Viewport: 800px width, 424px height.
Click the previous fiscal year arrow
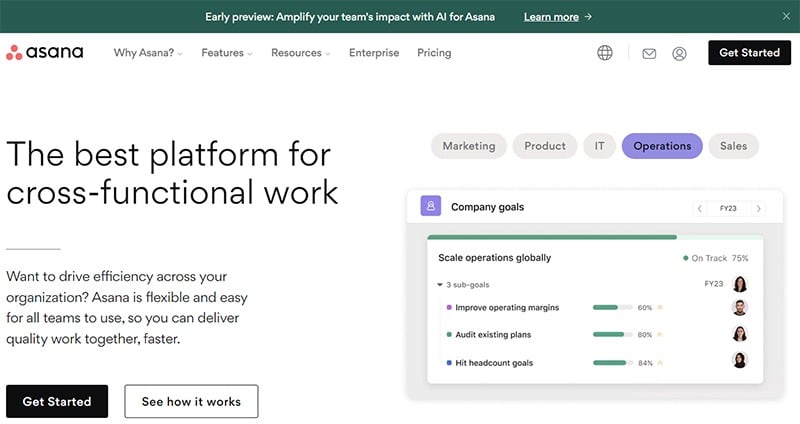tap(699, 208)
